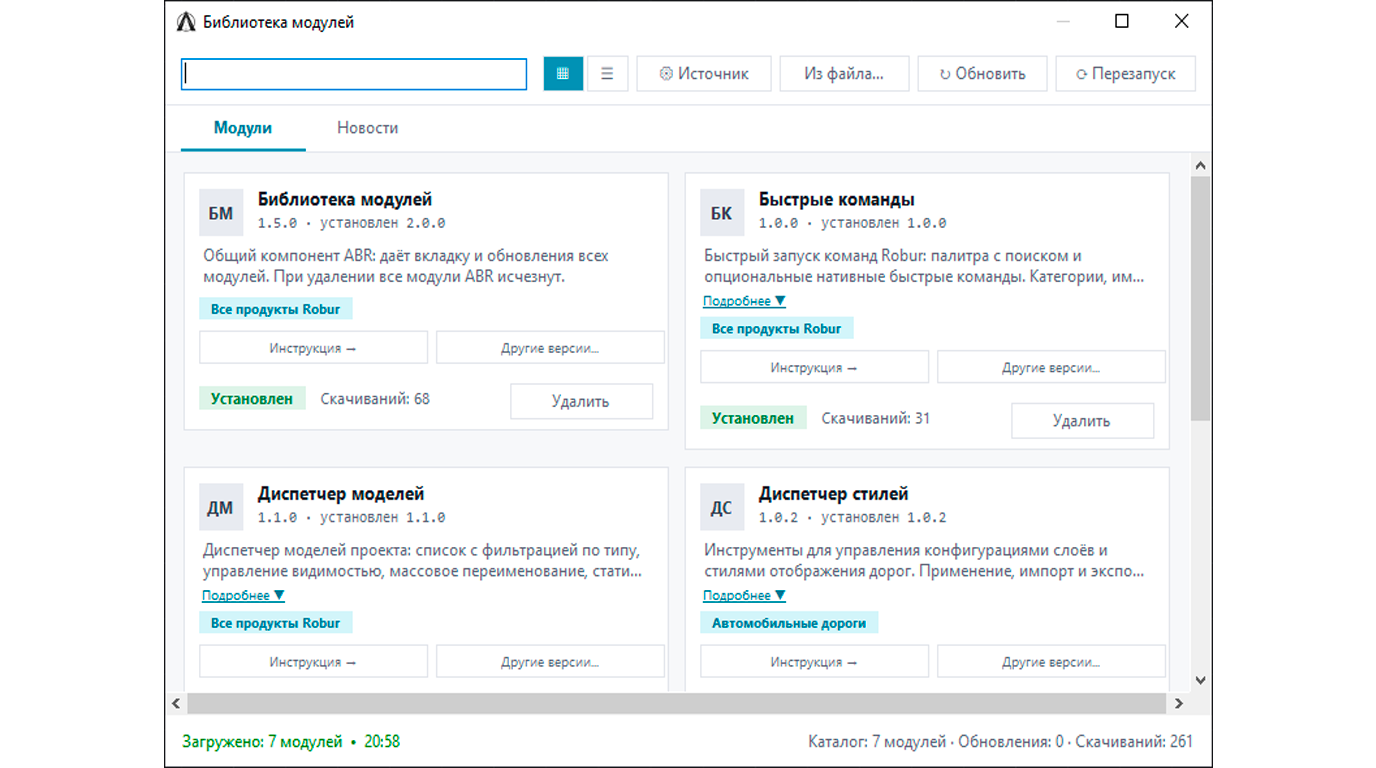This screenshot has height=768, width=1376.
Task: Expand Подробнее in Быстрые команды card
Action: click(x=744, y=301)
